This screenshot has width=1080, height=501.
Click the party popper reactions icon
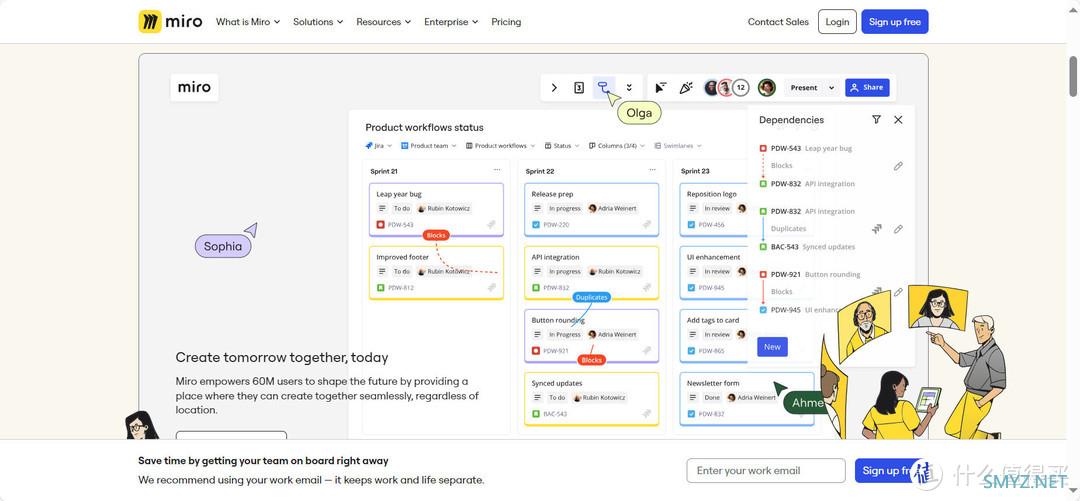tap(685, 88)
